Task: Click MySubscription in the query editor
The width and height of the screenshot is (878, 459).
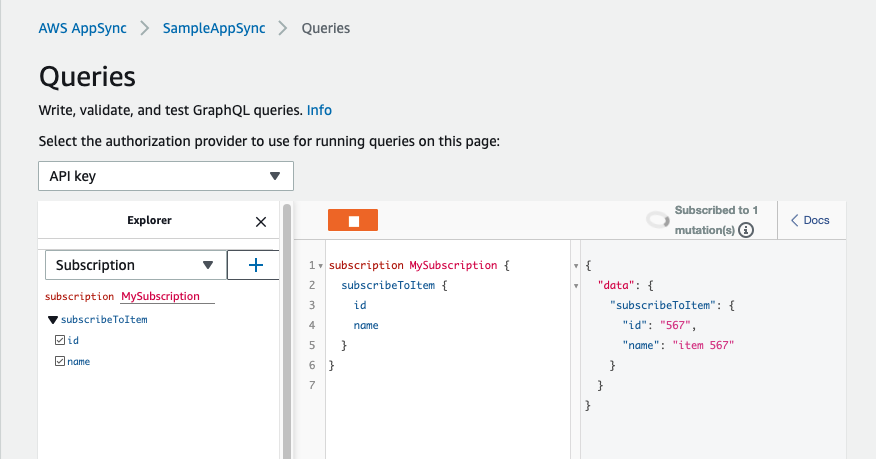Action: (x=453, y=265)
